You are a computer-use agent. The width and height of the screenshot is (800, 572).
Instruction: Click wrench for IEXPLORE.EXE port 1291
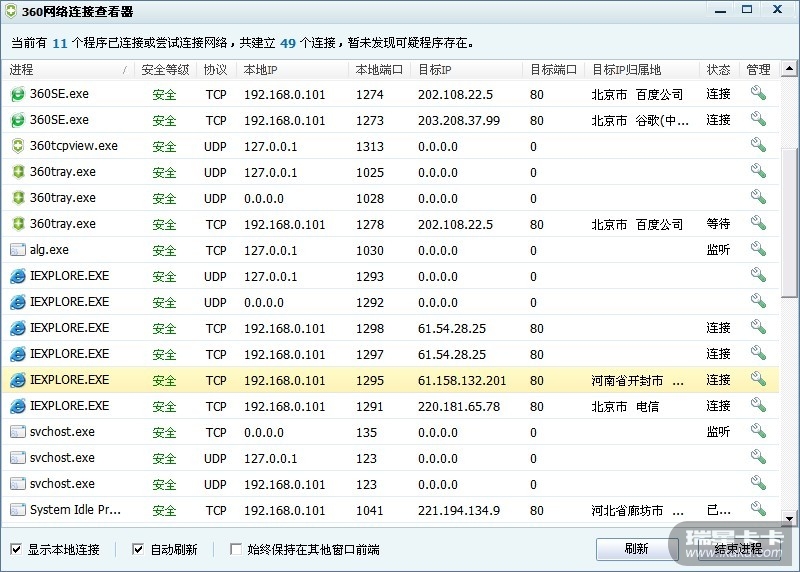pos(758,405)
